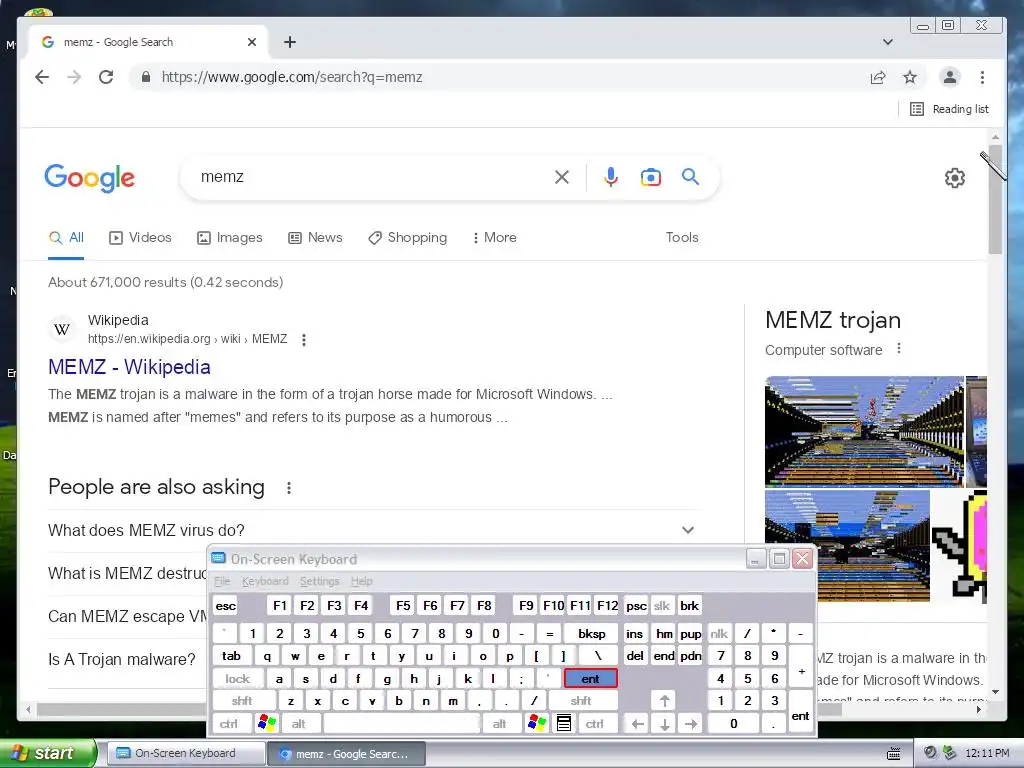Viewport: 1024px width, 768px height.
Task: Click the bksp key
Action: point(592,633)
